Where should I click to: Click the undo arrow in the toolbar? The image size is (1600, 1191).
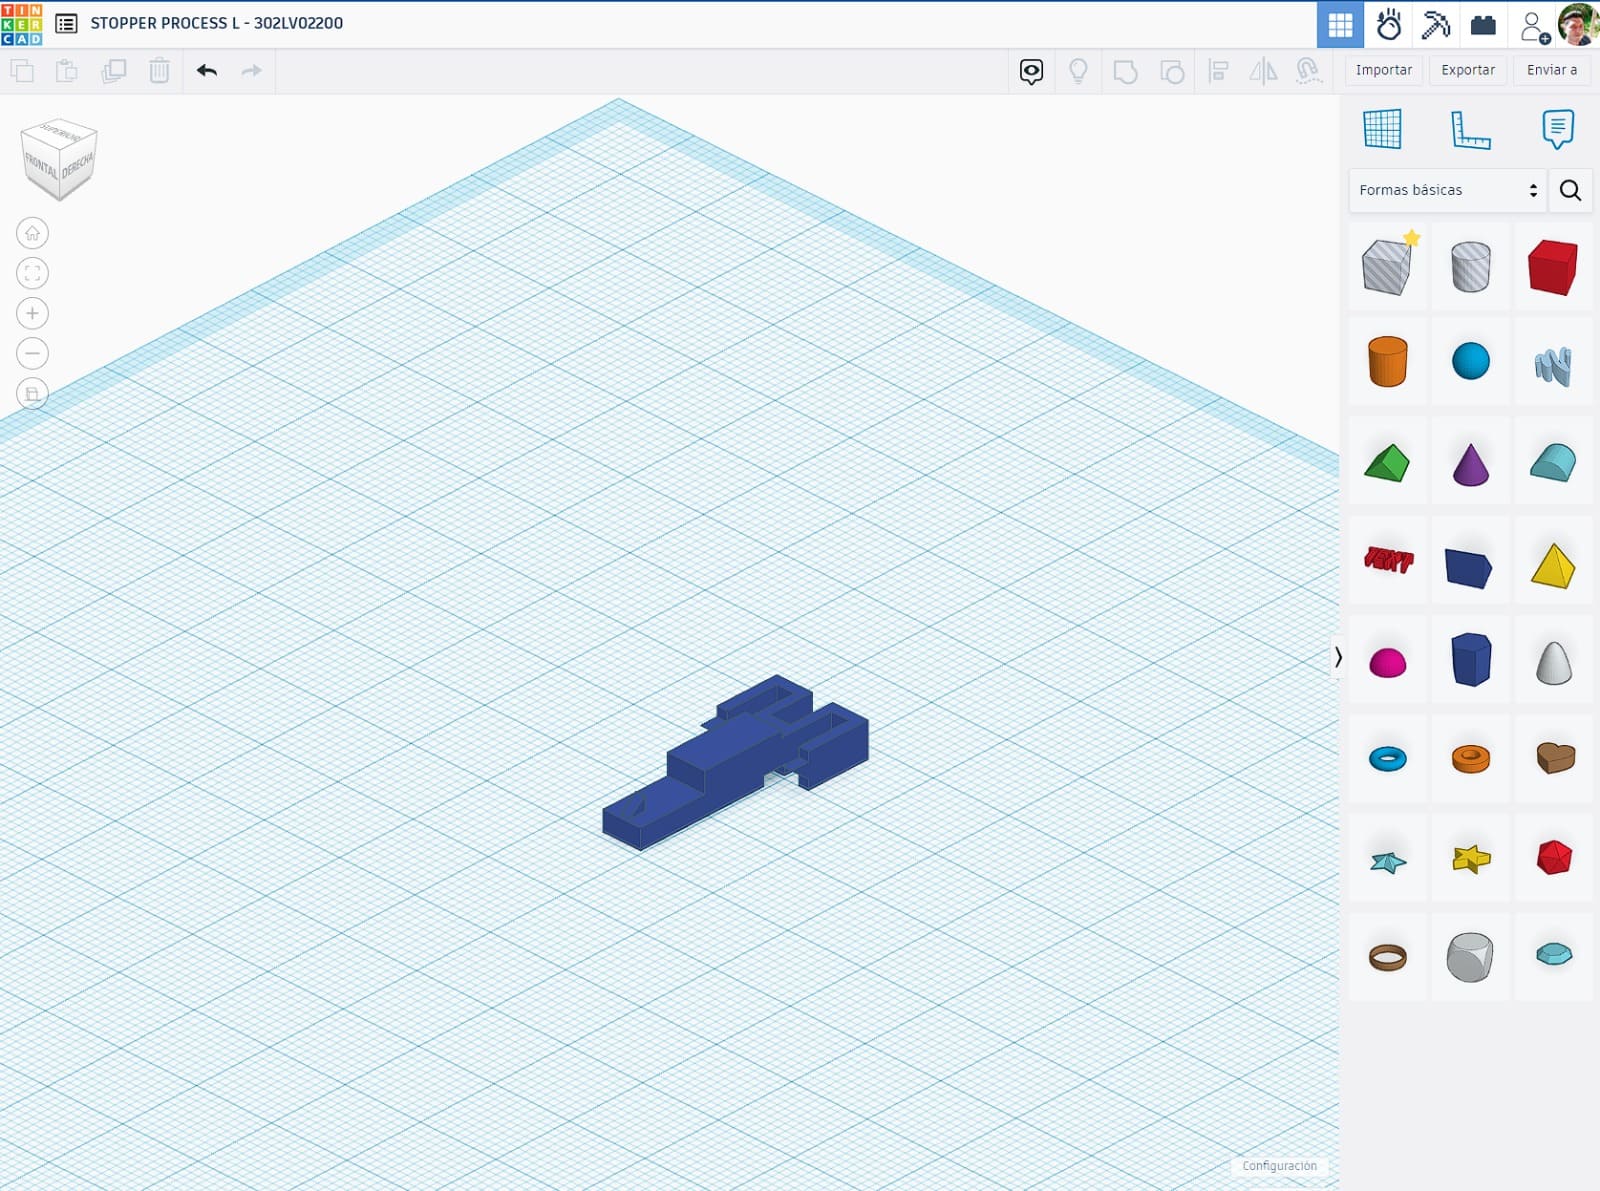(207, 71)
